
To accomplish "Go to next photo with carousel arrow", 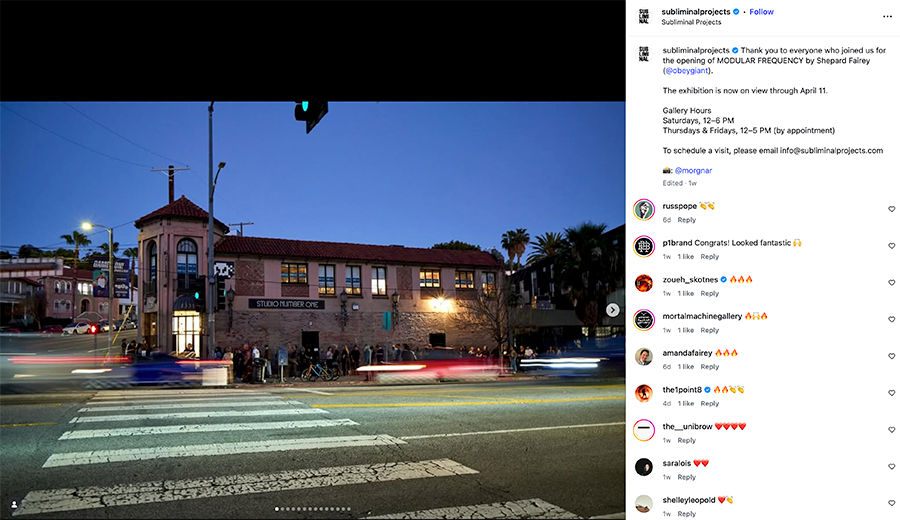I will (612, 310).
